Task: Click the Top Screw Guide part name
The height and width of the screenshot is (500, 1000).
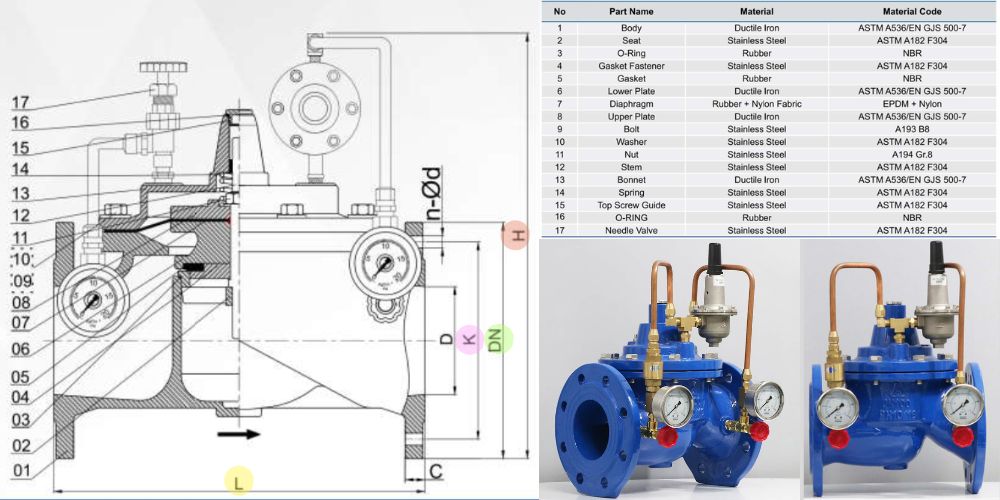Action: point(631,205)
